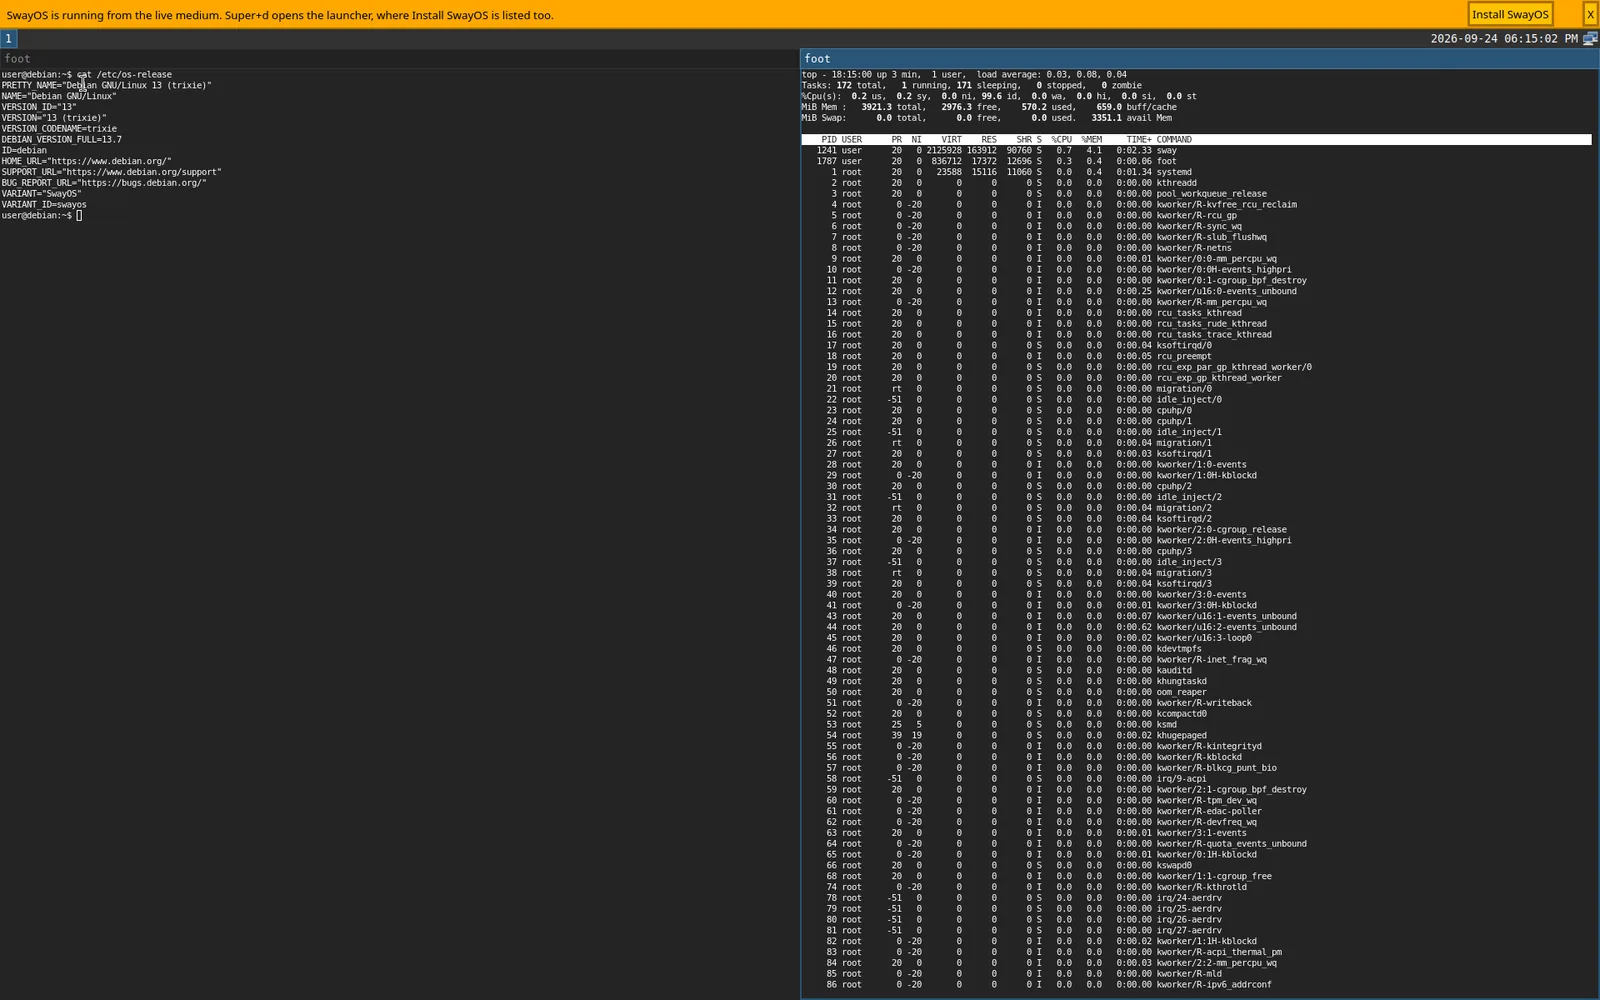Click the kauditd process row
Screen dimensions: 1600x1000
point(1196,671)
